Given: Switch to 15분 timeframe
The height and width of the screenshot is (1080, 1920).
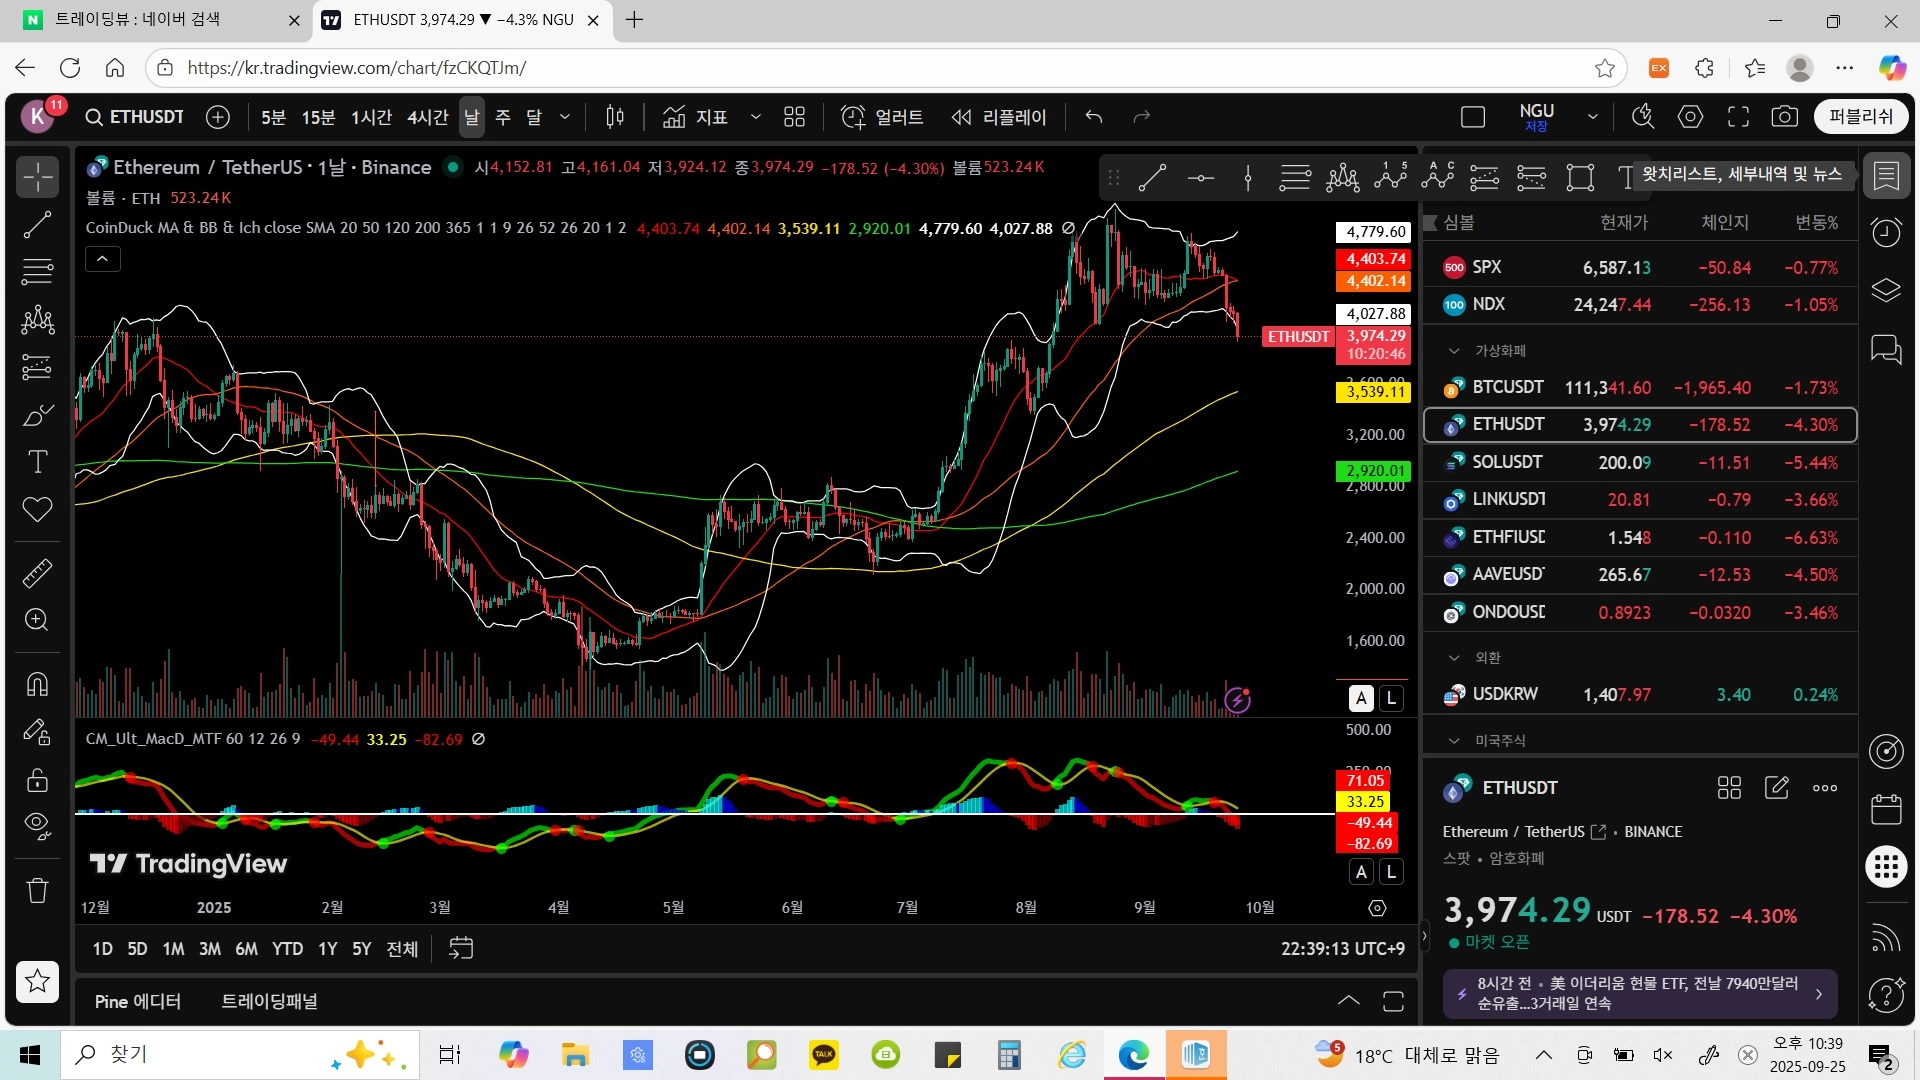Looking at the screenshot, I should (x=318, y=117).
